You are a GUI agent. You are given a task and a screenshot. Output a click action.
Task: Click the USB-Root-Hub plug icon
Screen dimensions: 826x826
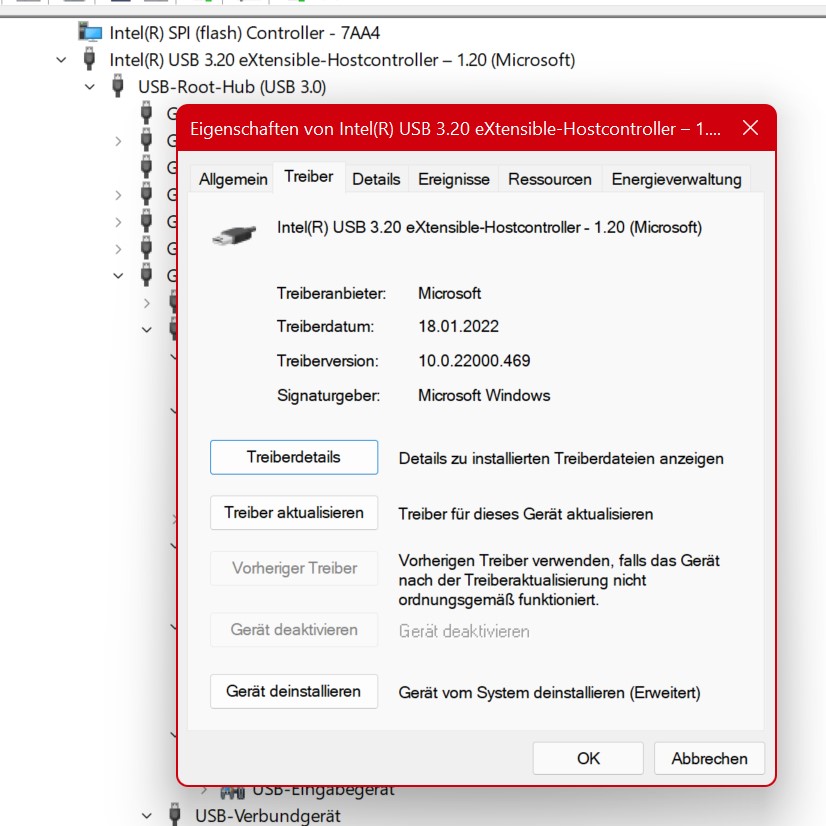pos(118,86)
